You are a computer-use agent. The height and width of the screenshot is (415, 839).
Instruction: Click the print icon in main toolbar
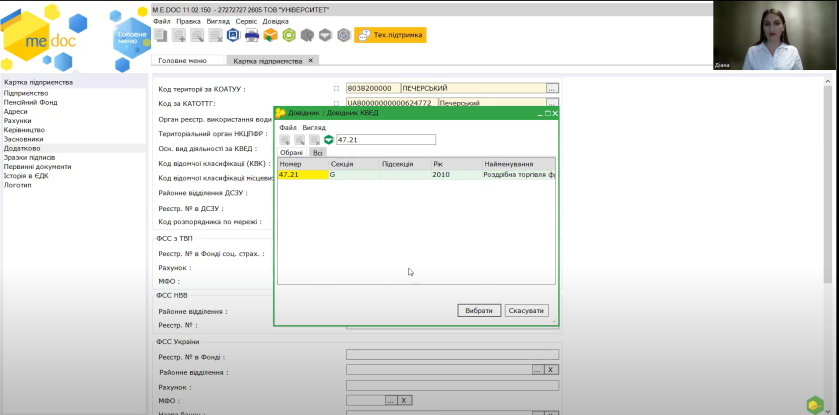click(252, 35)
